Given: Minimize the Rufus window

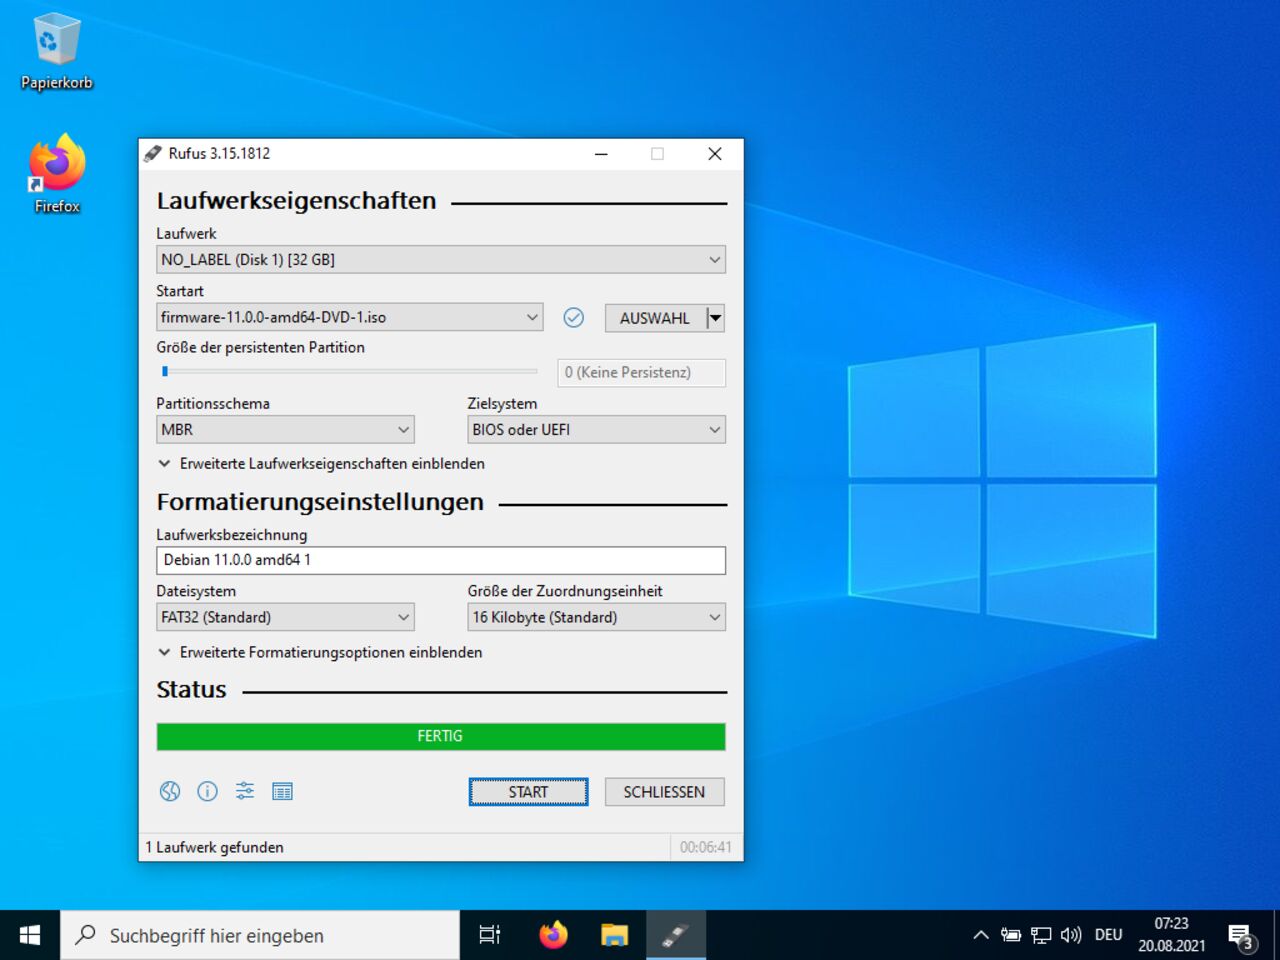Looking at the screenshot, I should pos(601,154).
